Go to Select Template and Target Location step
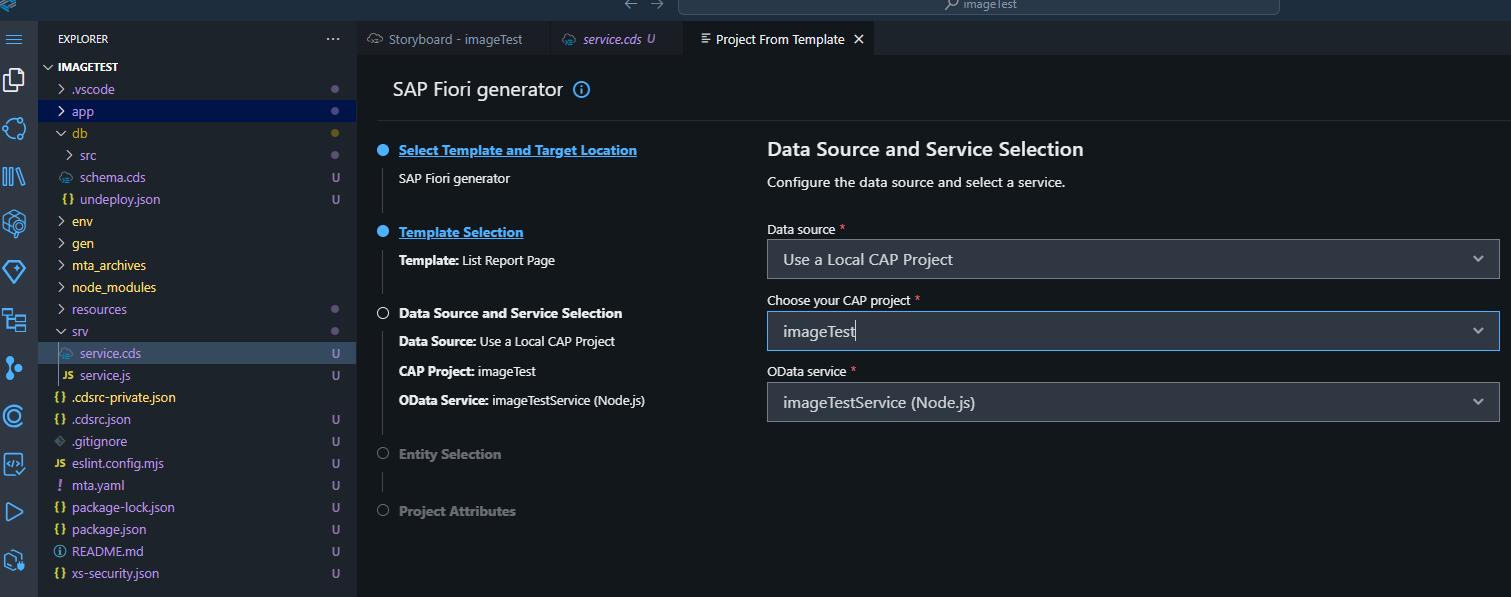The image size is (1511, 597). [517, 150]
